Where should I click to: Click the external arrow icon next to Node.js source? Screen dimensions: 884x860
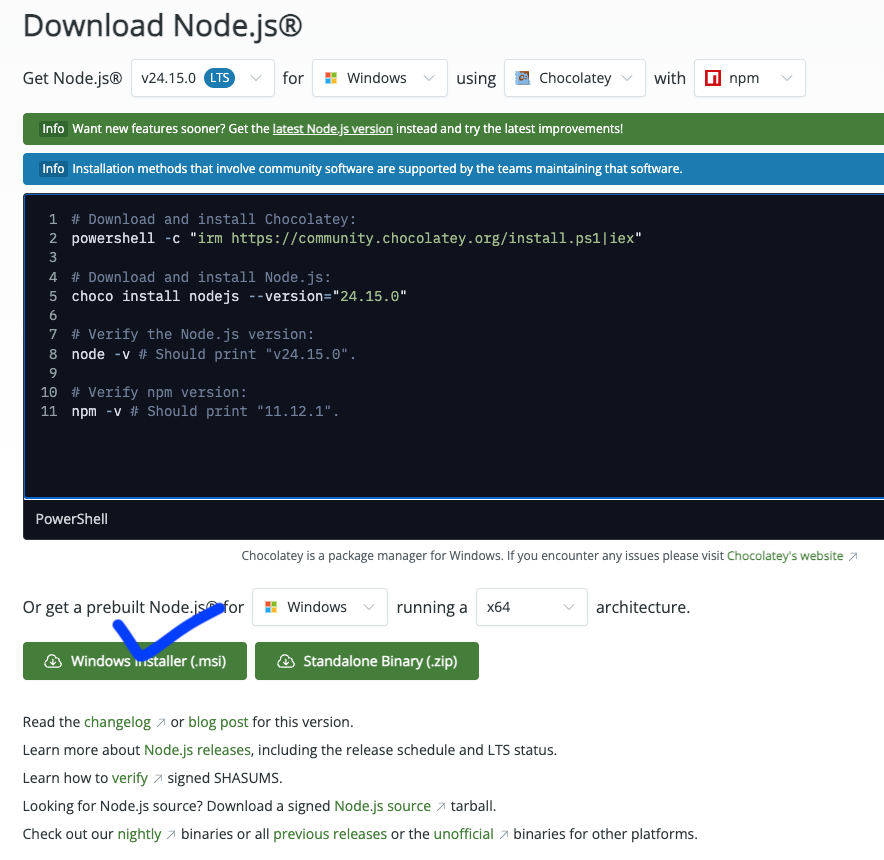(441, 807)
